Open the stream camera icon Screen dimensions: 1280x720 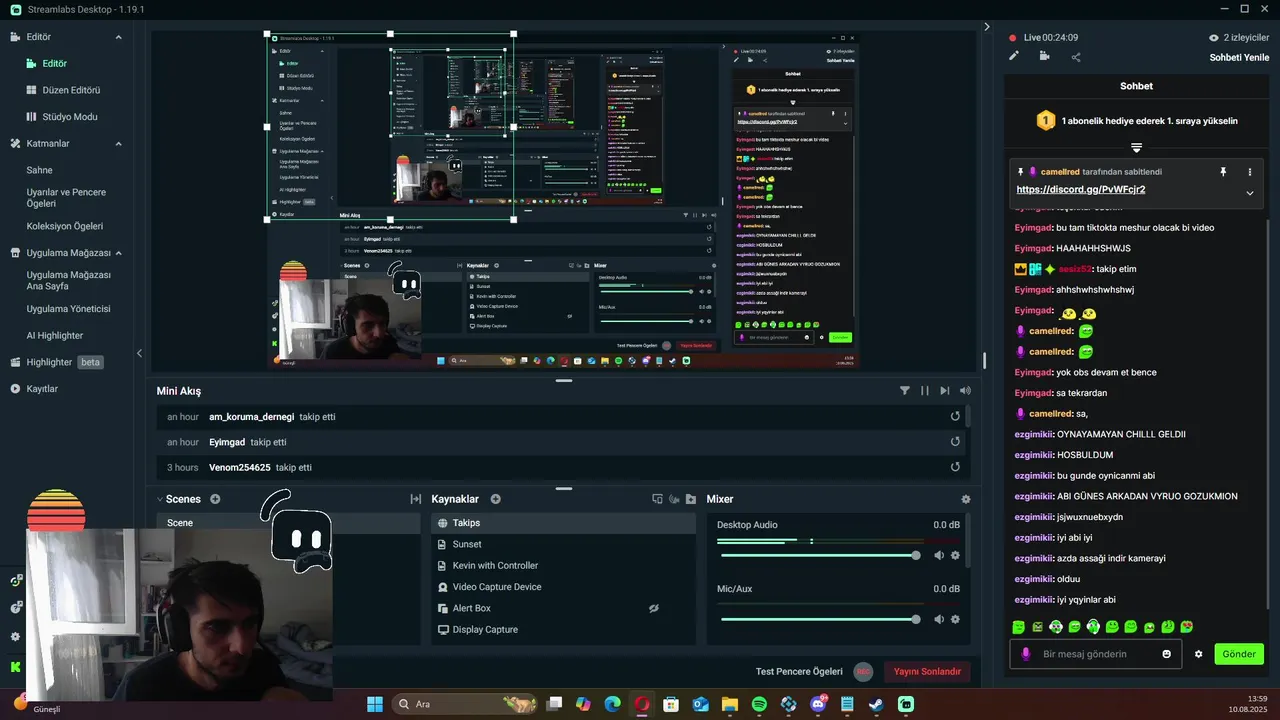tap(1044, 56)
